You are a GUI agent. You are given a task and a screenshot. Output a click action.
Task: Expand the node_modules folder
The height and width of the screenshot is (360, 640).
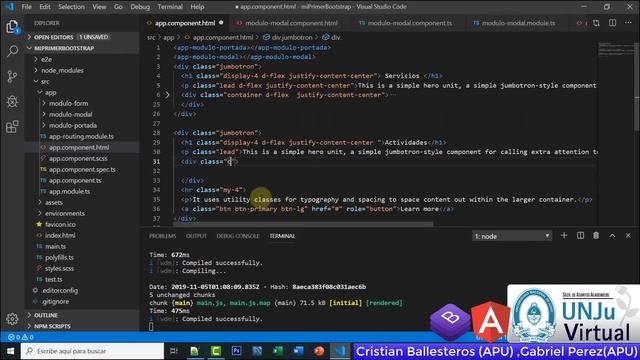tap(82, 71)
